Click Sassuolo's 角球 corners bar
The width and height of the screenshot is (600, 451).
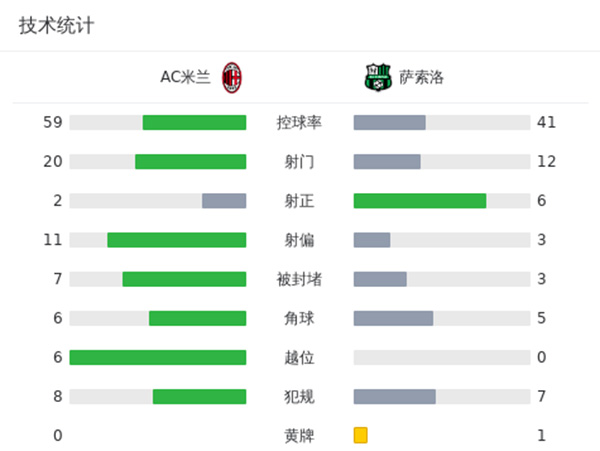pyautogui.click(x=393, y=318)
